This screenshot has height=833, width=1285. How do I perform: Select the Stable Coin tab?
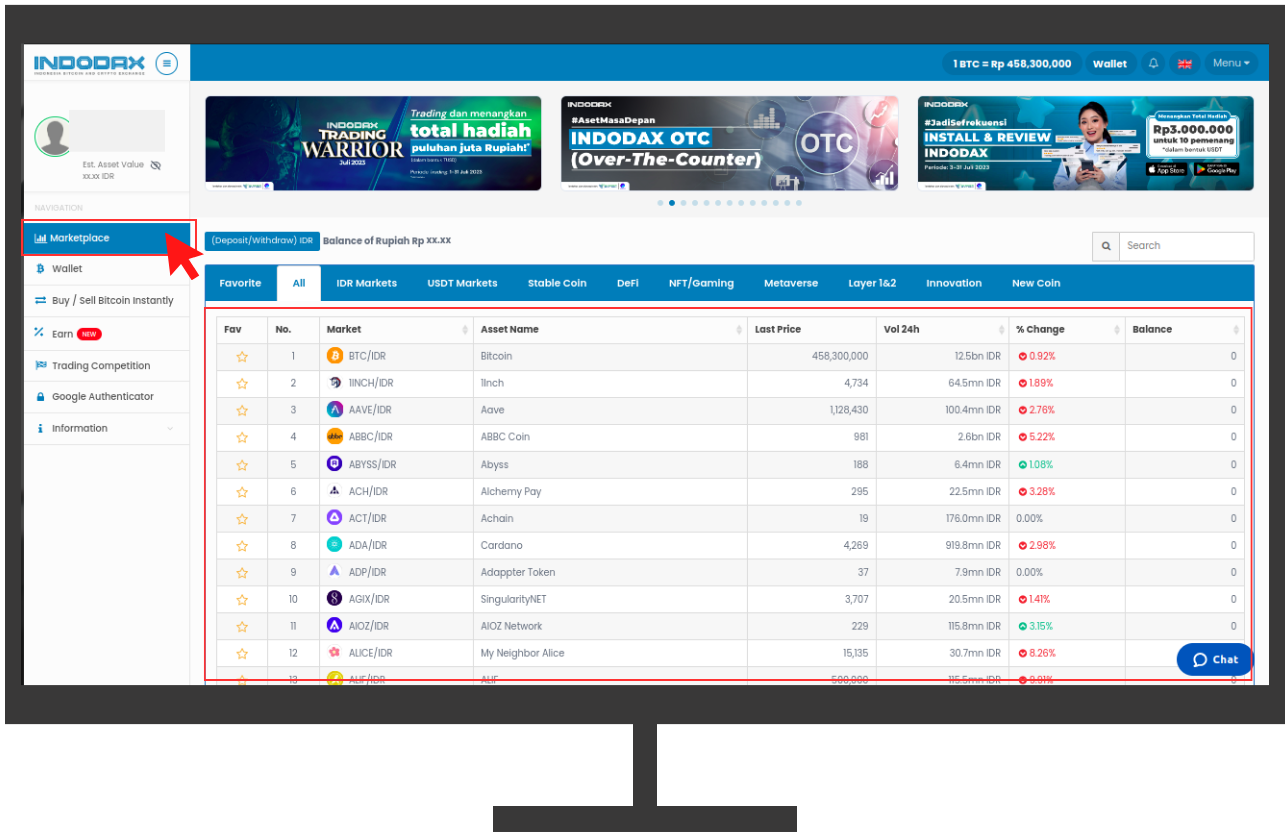(x=557, y=283)
